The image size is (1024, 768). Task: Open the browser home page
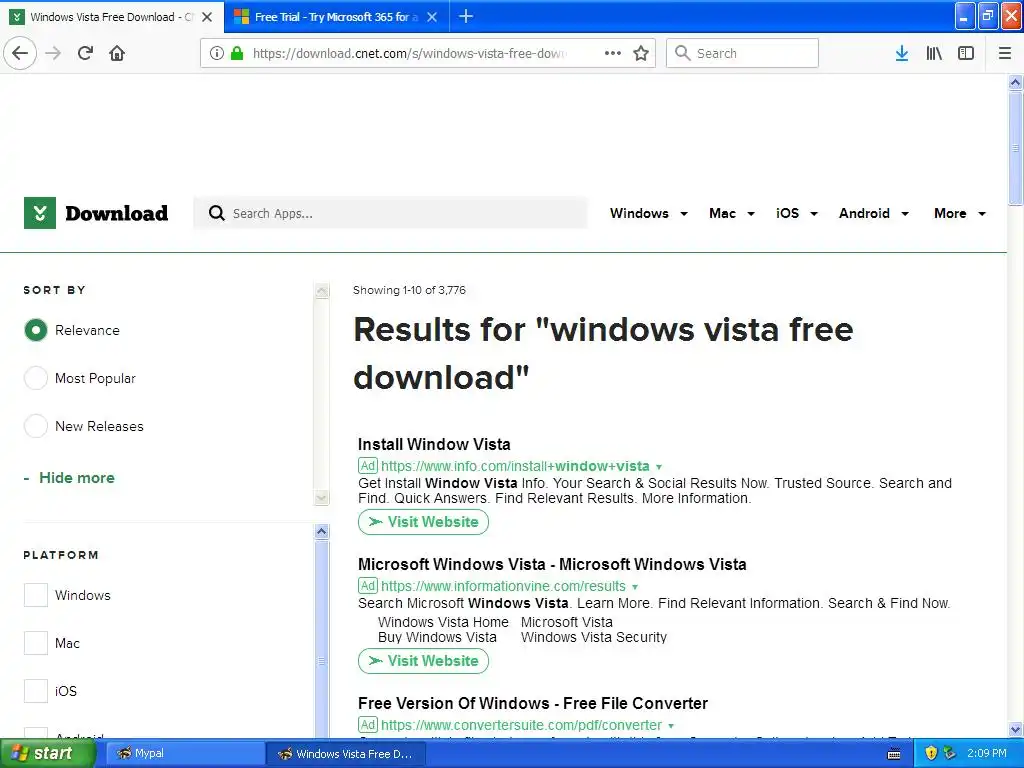(x=117, y=53)
